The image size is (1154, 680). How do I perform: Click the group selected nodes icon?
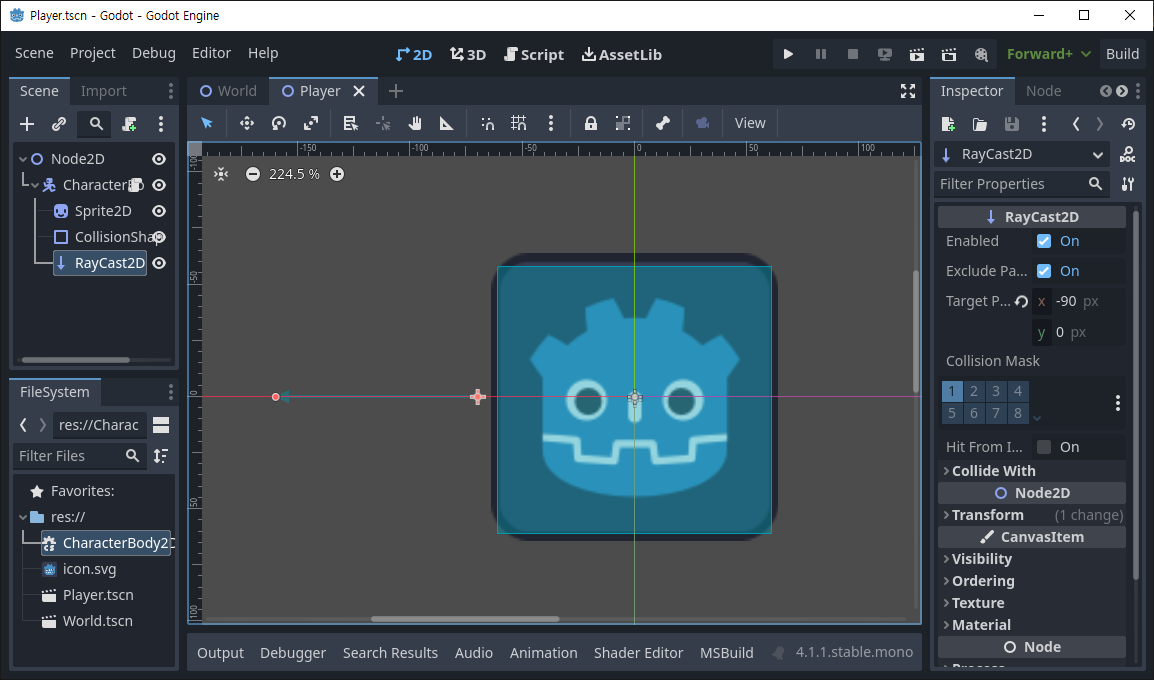point(623,123)
